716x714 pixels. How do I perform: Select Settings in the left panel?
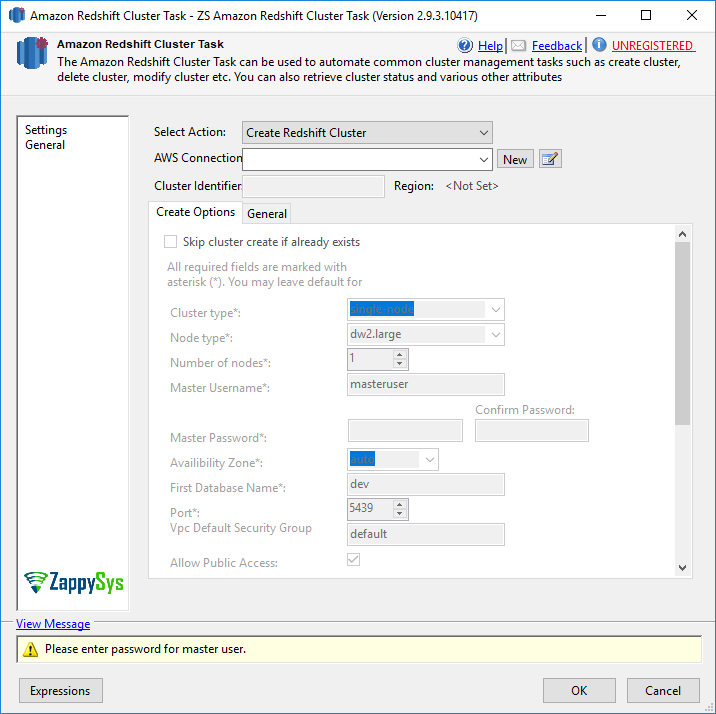(x=46, y=130)
